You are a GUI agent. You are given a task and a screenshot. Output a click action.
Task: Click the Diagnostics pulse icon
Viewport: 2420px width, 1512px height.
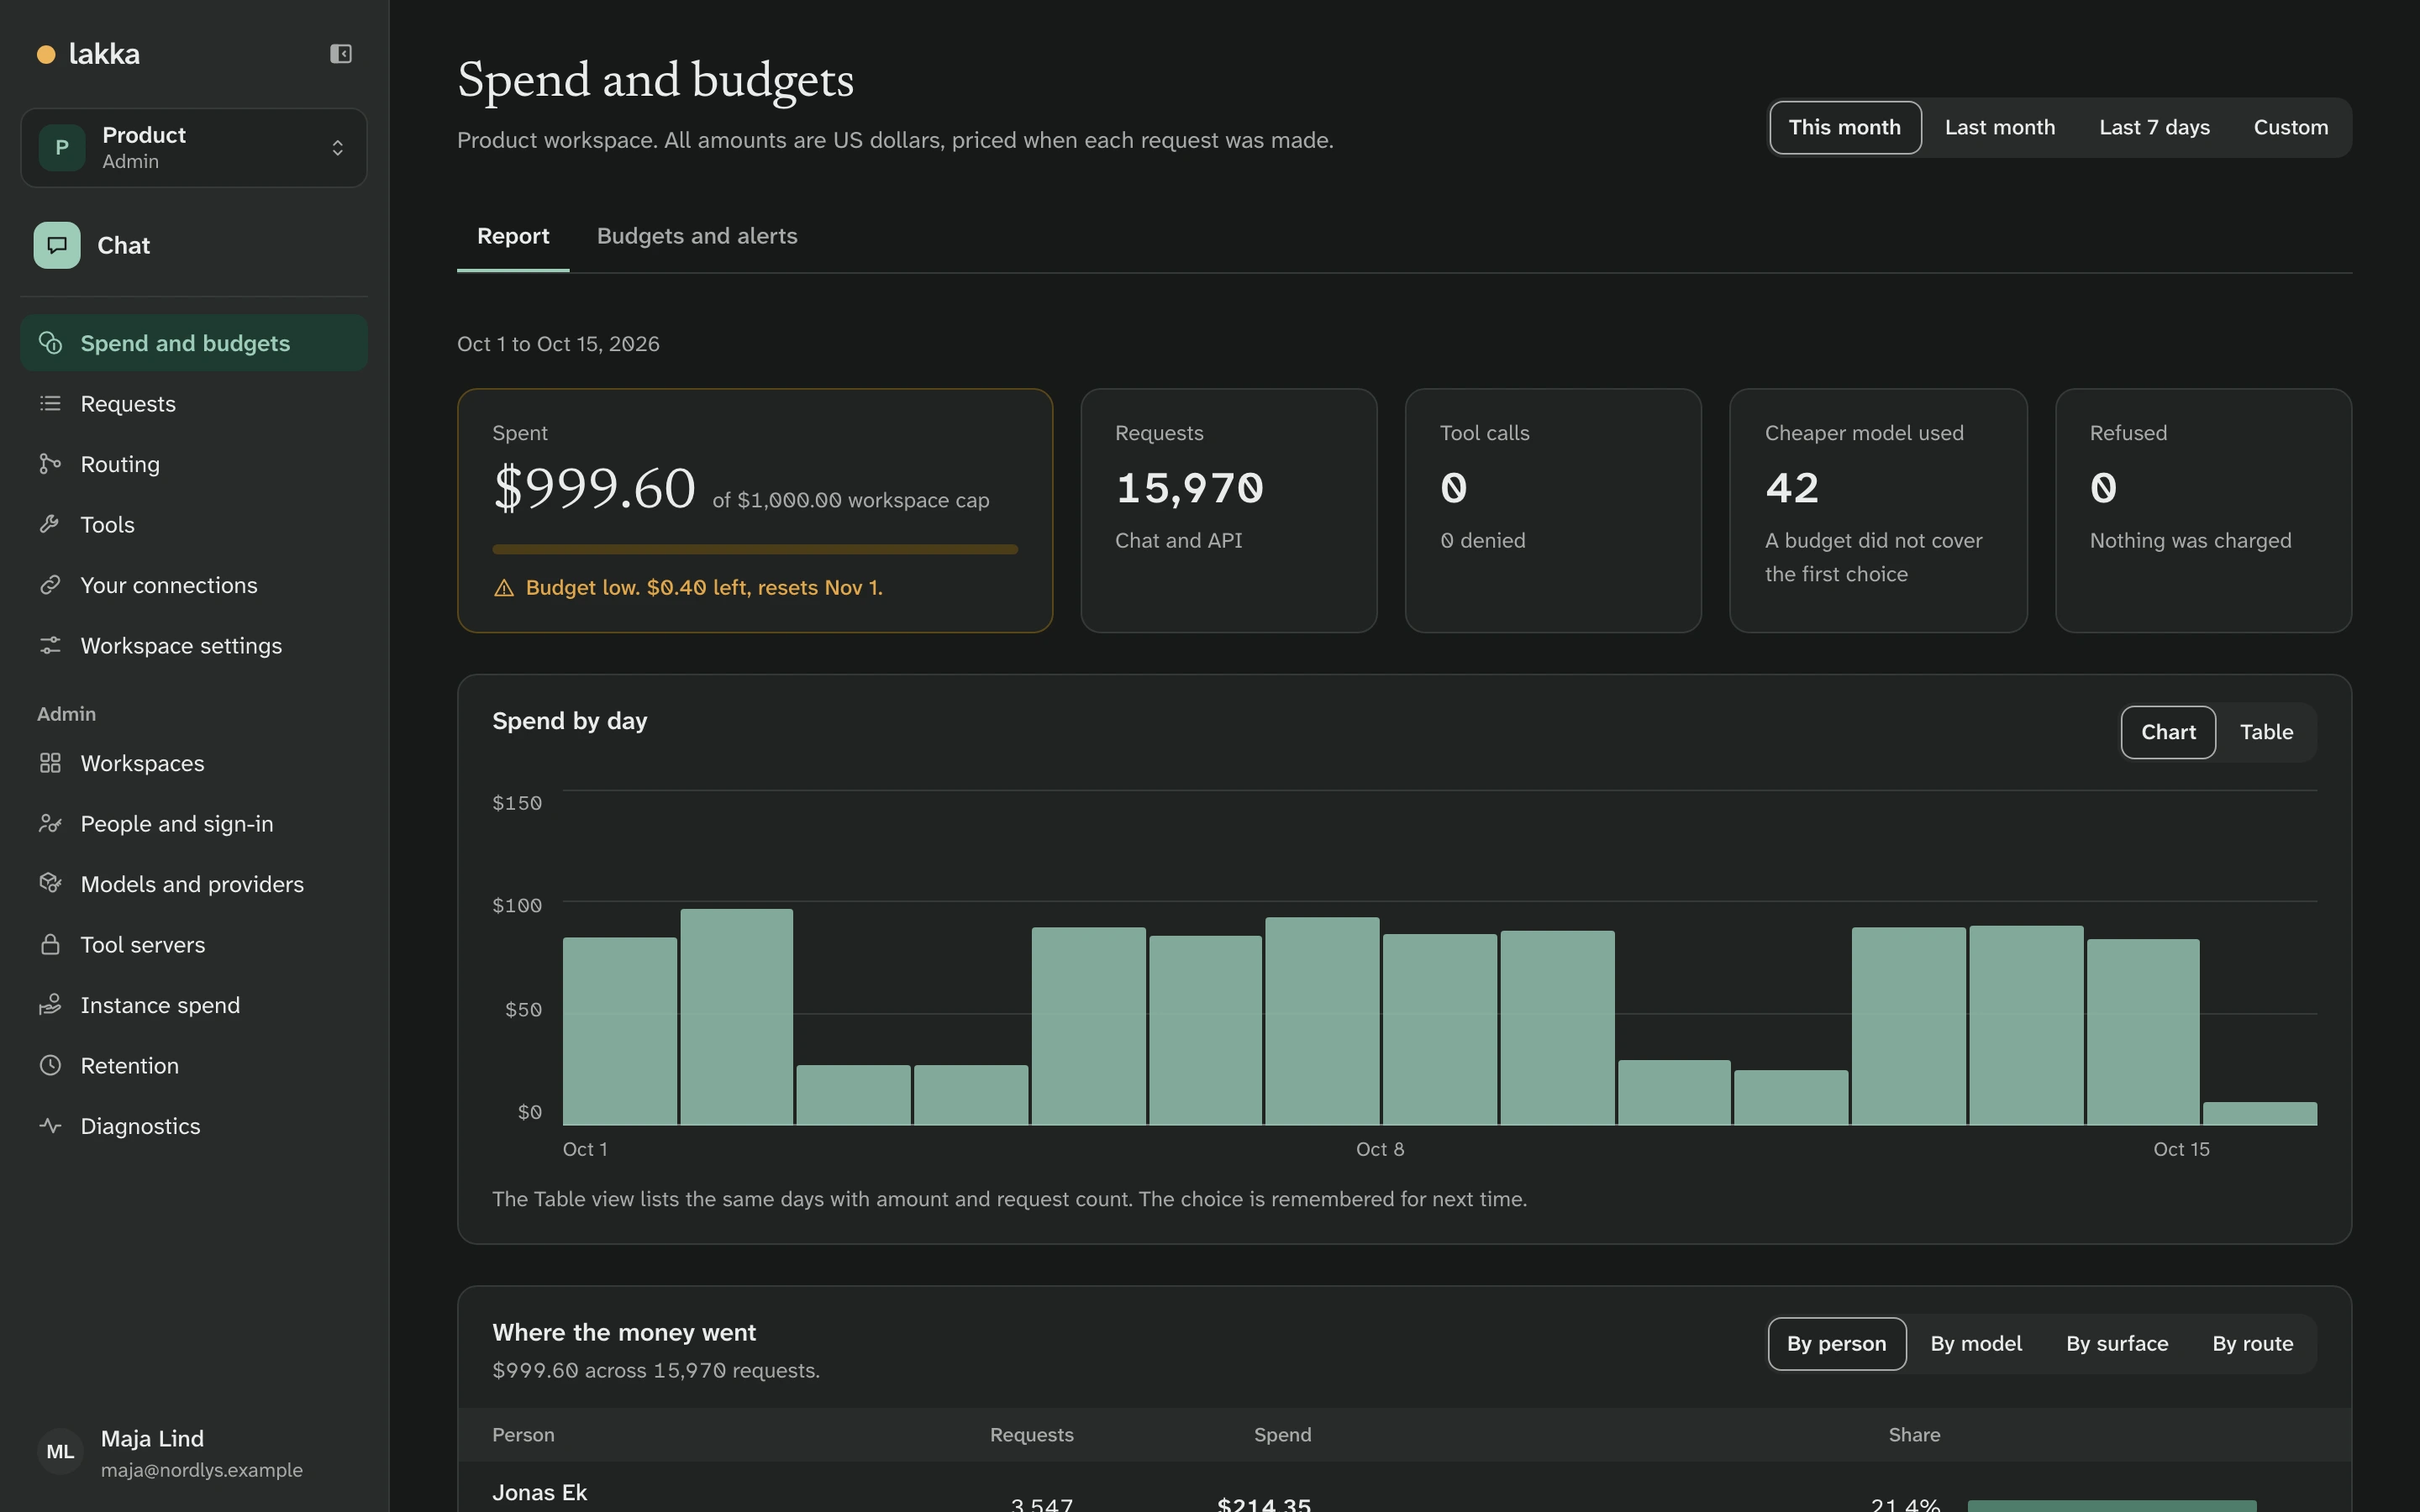[x=50, y=1126]
